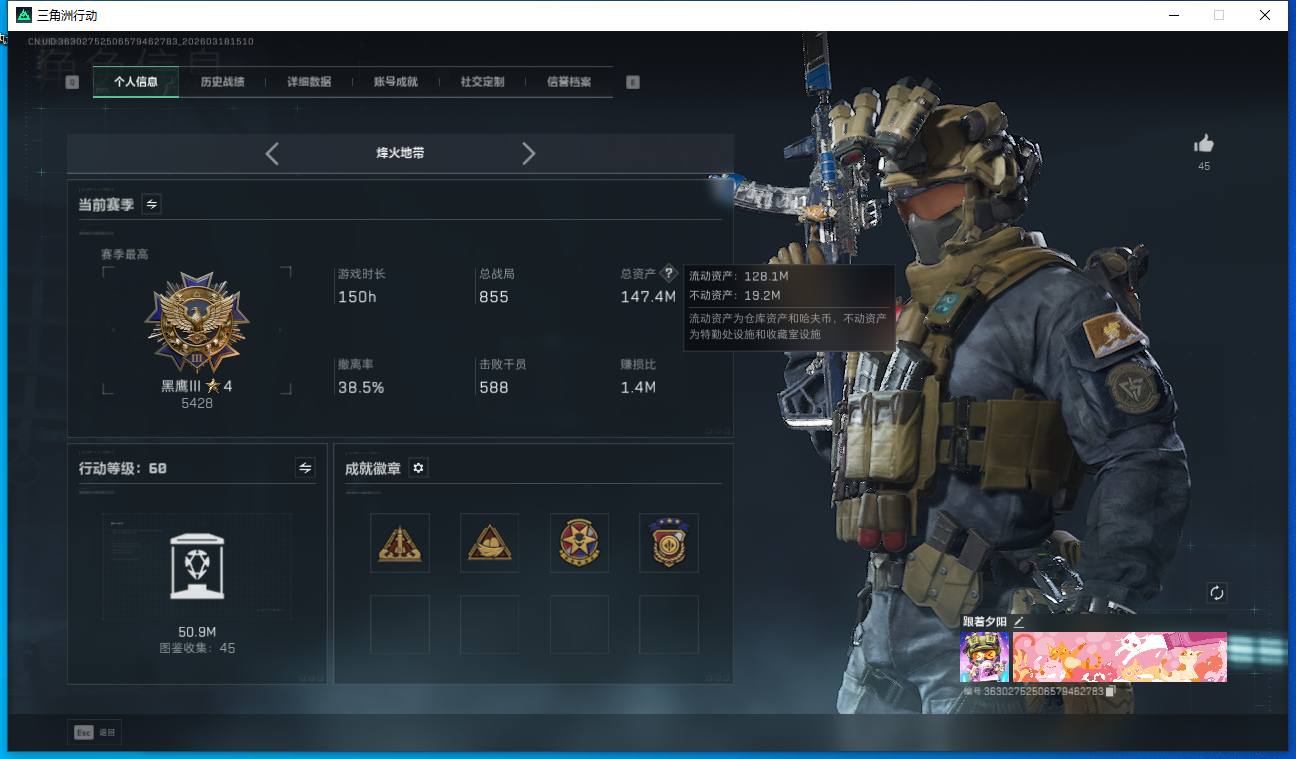Open the 烽火地带 mode selector
Image resolution: width=1296 pixels, height=759 pixels.
[x=400, y=153]
